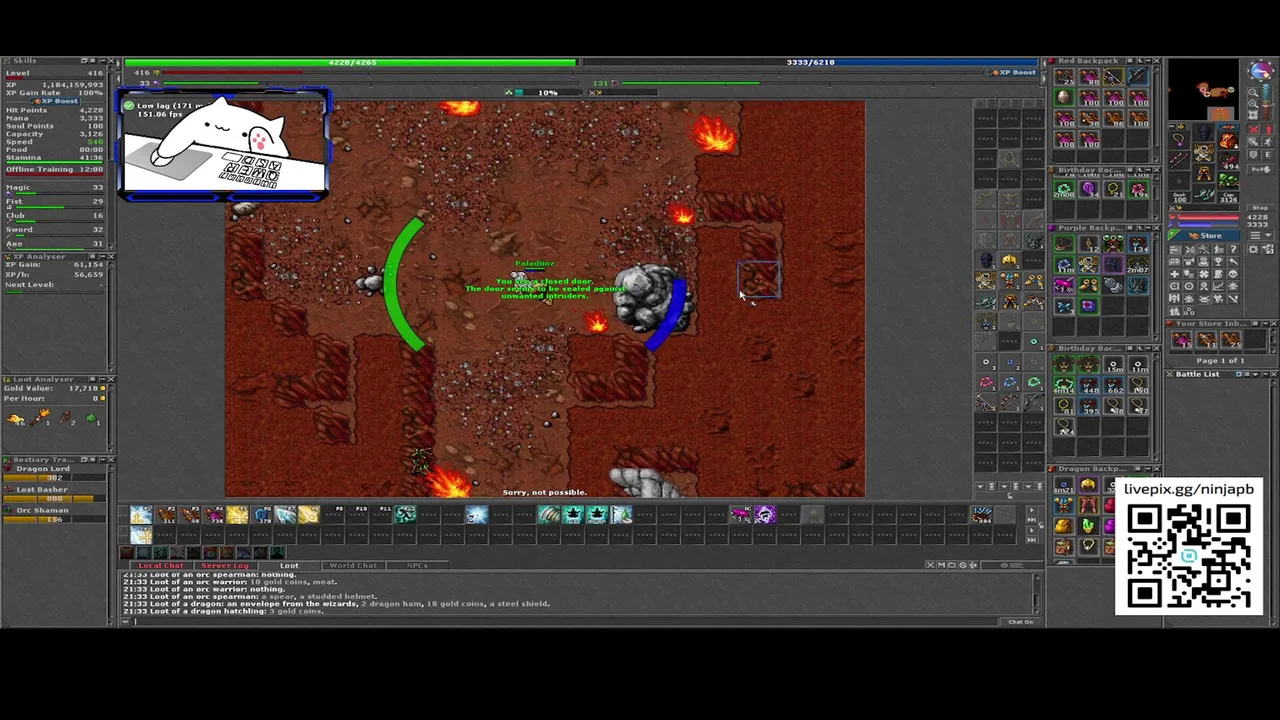Viewport: 1280px width, 720px height.
Task: Use the action bar item showing 738
Action: click(213, 514)
